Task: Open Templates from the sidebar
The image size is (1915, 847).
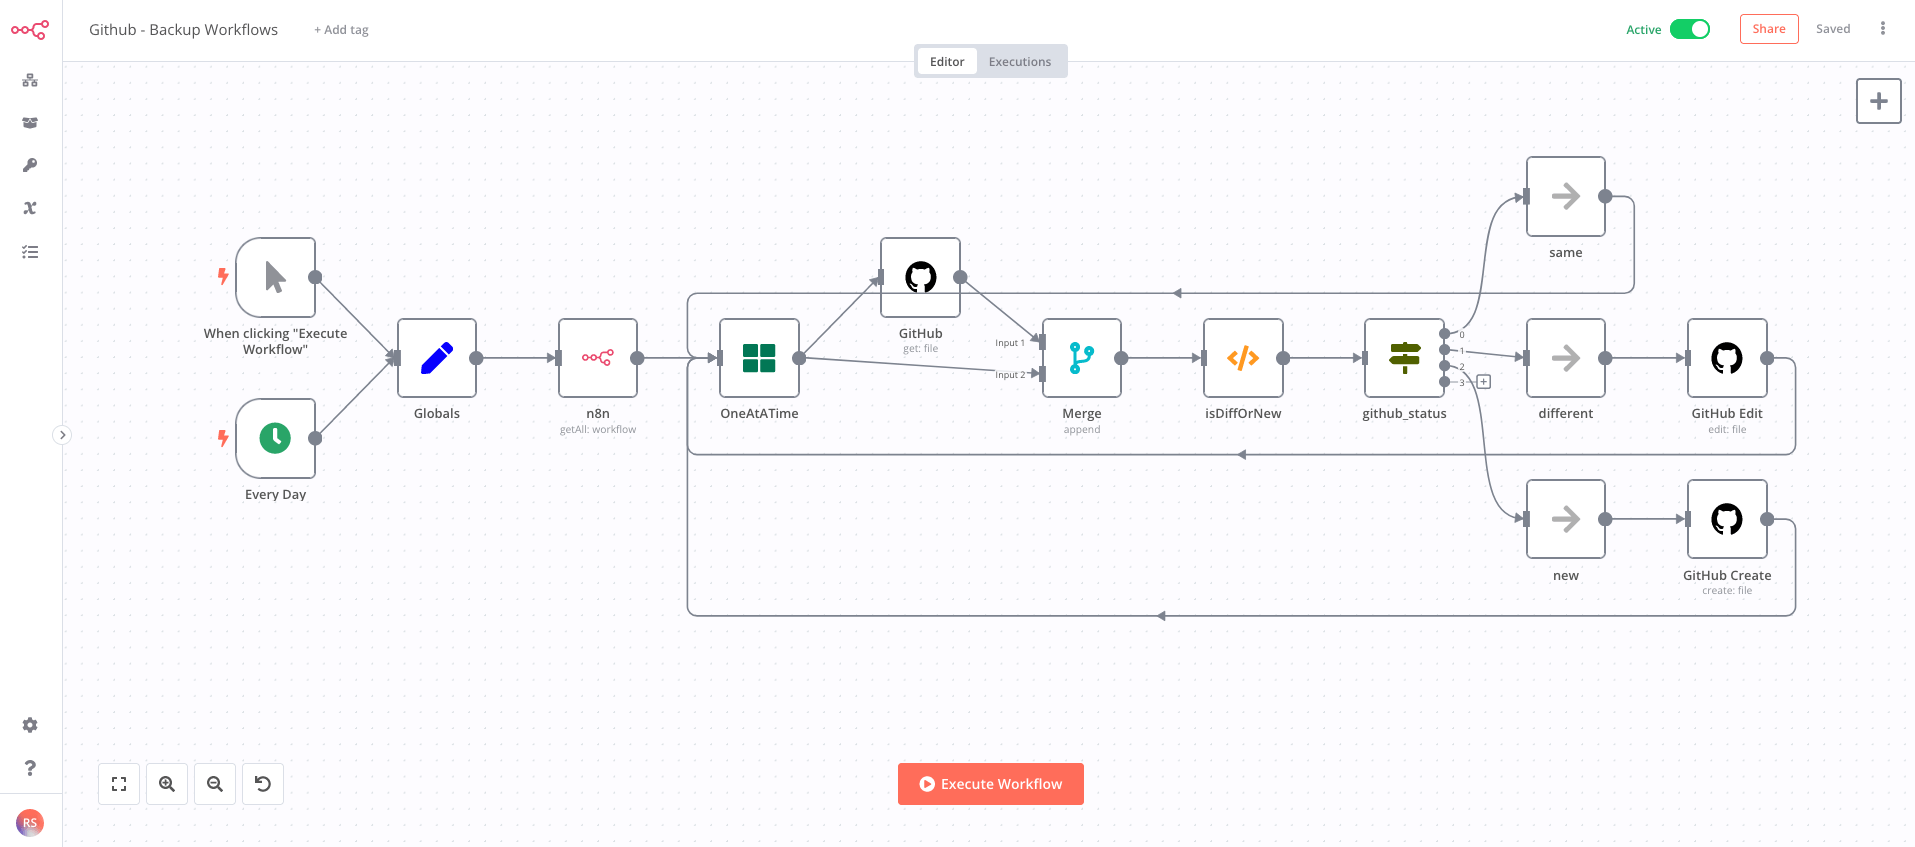Action: pos(30,123)
